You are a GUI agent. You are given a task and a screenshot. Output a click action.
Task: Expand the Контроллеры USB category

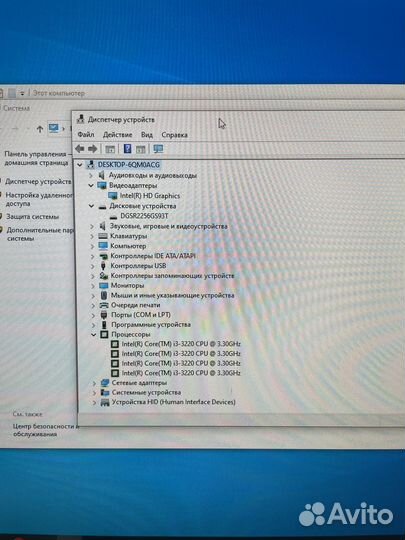coord(92,266)
